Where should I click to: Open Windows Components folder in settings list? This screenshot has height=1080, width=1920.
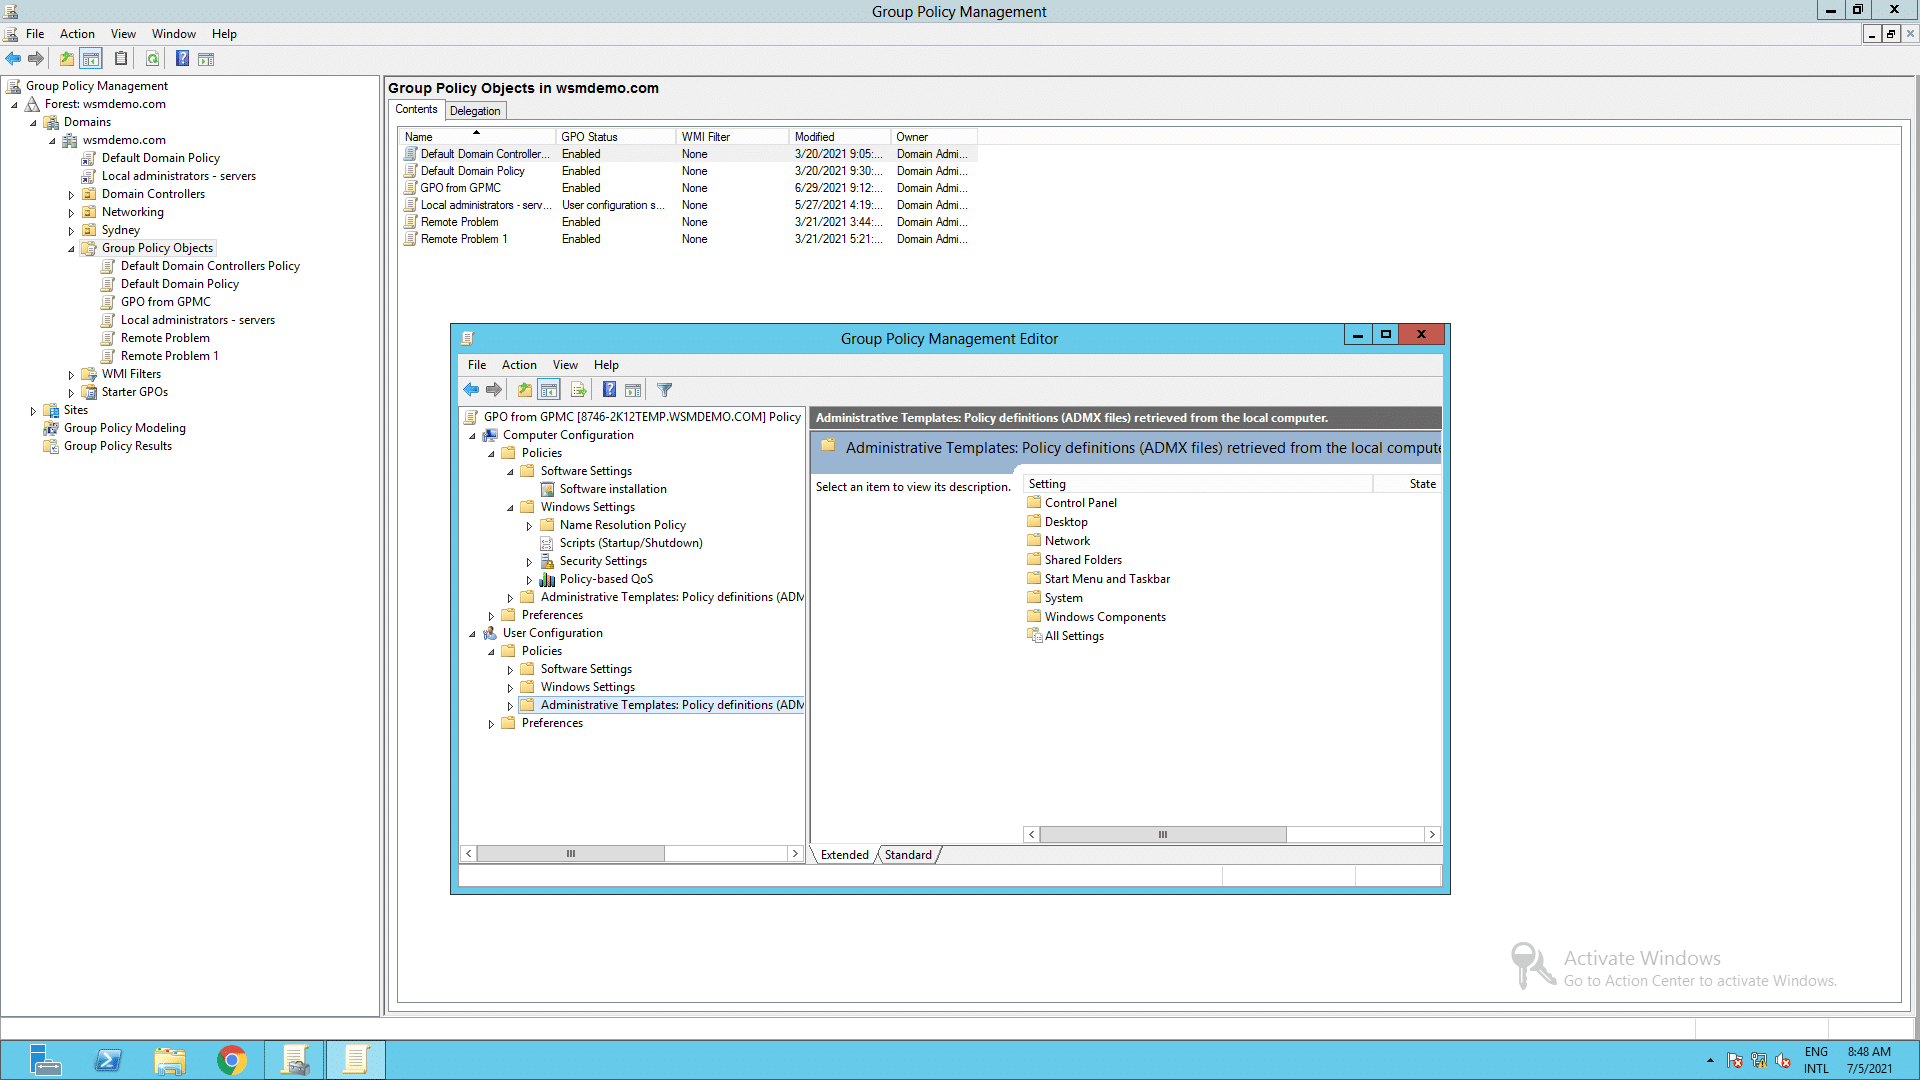1105,617
